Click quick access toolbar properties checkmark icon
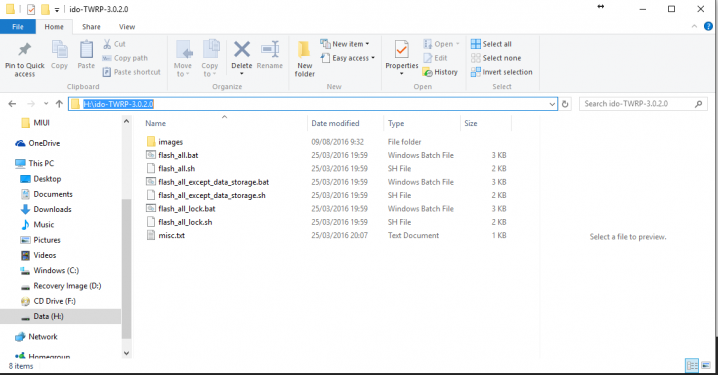Screen dimensions: 718x375 tap(31, 9)
